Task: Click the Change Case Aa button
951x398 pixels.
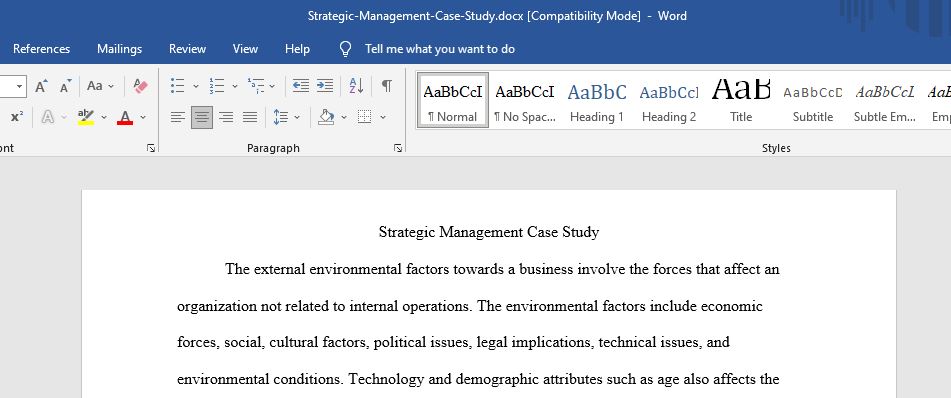Action: click(x=95, y=86)
